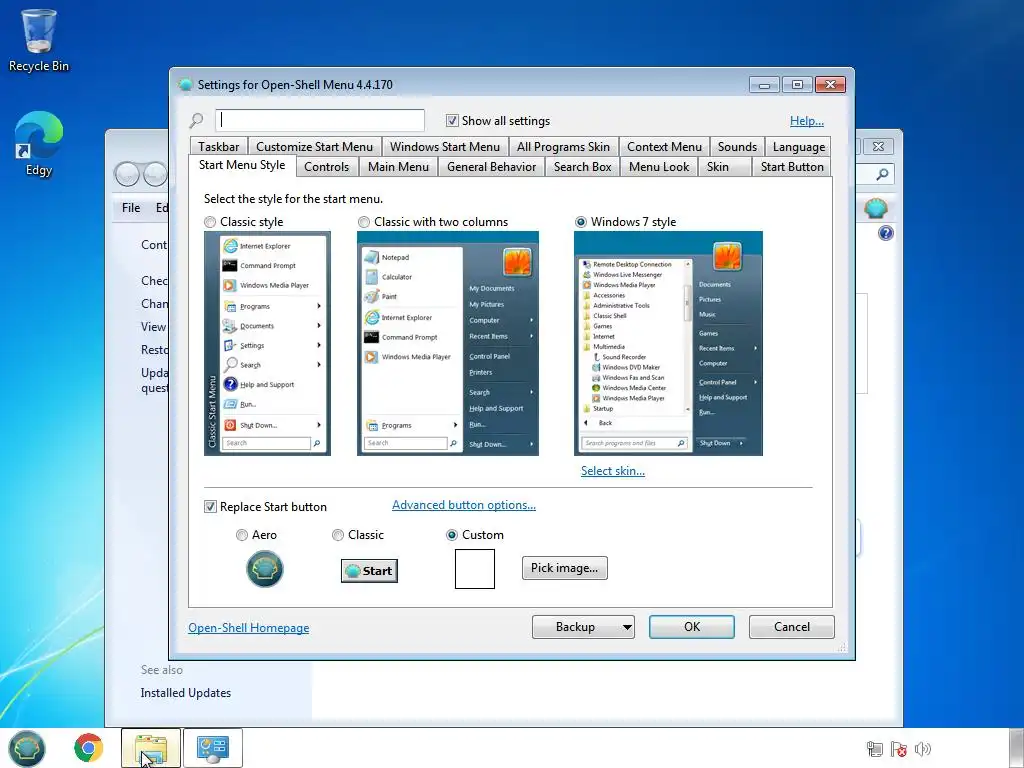The height and width of the screenshot is (768, 1024).
Task: Click the Classic style preview thumbnail
Action: pyautogui.click(x=267, y=344)
